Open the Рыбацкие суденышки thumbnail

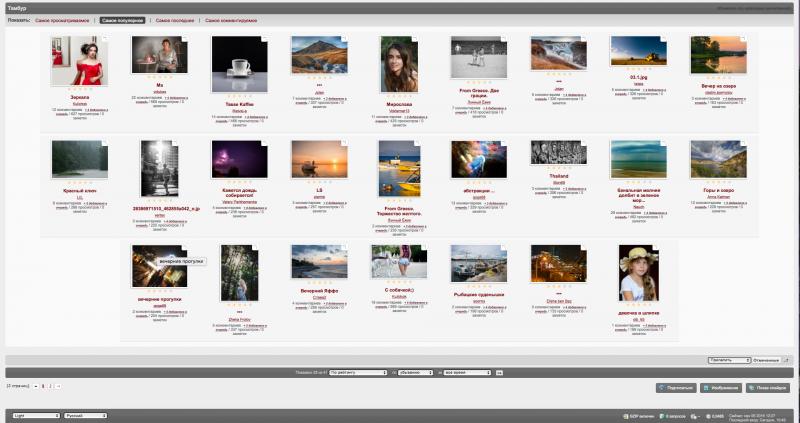[479, 263]
